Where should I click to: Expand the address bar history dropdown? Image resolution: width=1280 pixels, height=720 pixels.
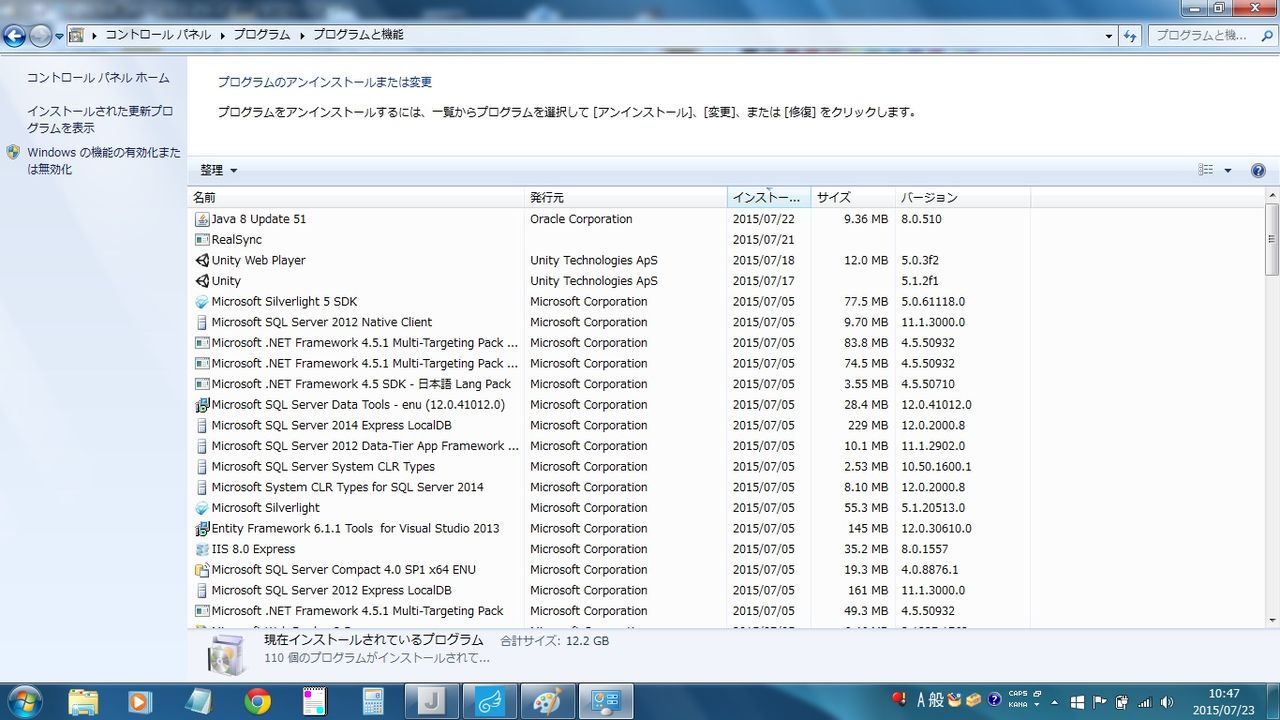click(1109, 35)
